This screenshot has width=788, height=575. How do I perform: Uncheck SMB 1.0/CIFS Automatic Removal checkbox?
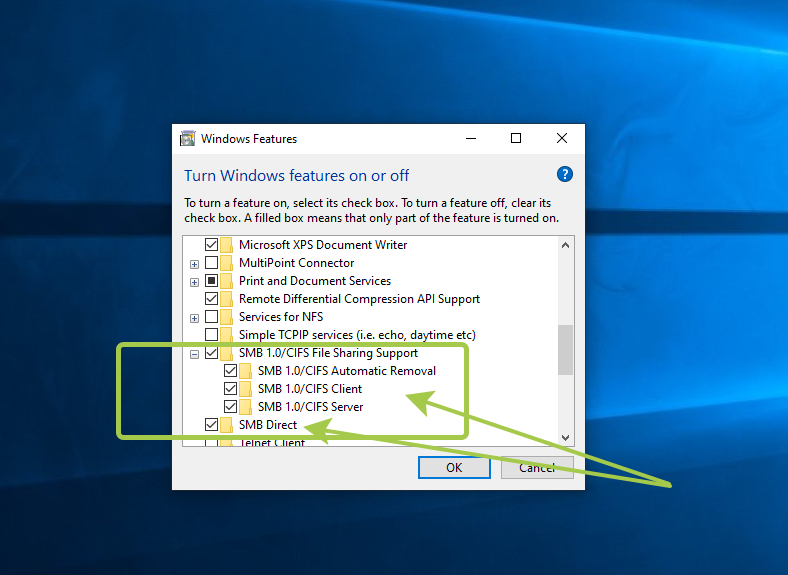click(x=231, y=371)
